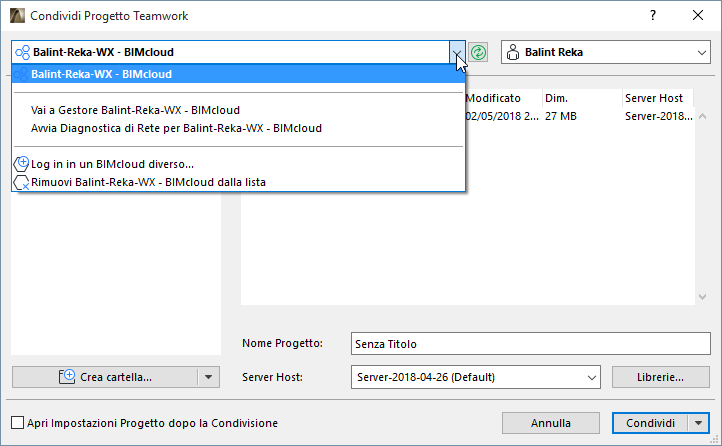
Task: Open the Server Host dropdown
Action: (x=592, y=377)
